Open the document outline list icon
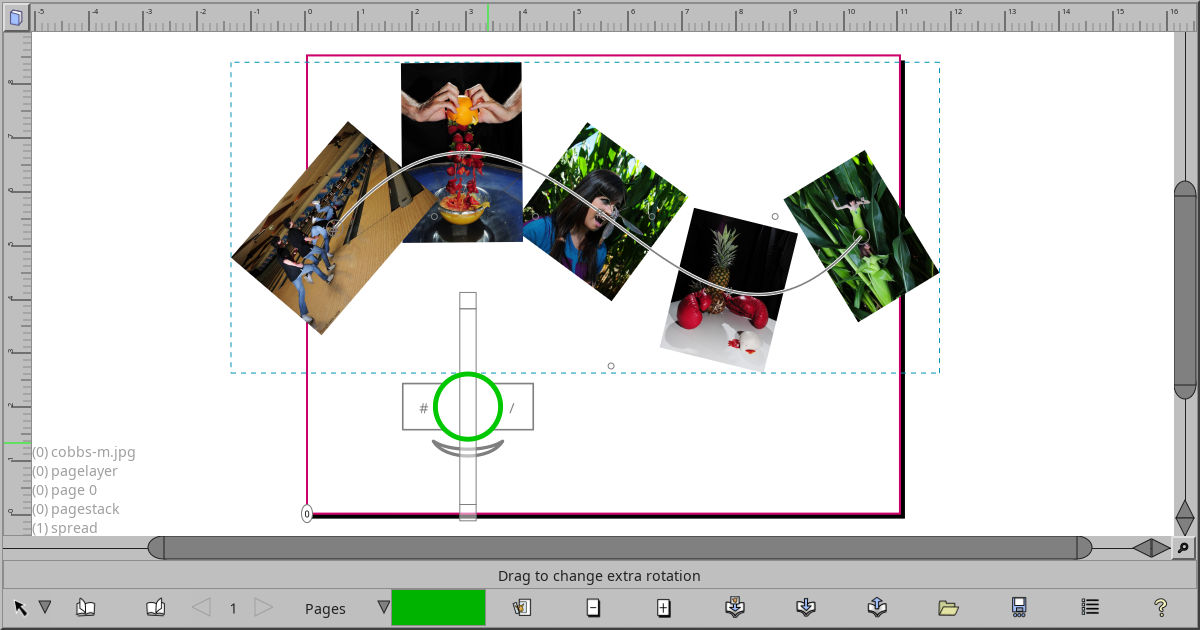 [x=1088, y=606]
